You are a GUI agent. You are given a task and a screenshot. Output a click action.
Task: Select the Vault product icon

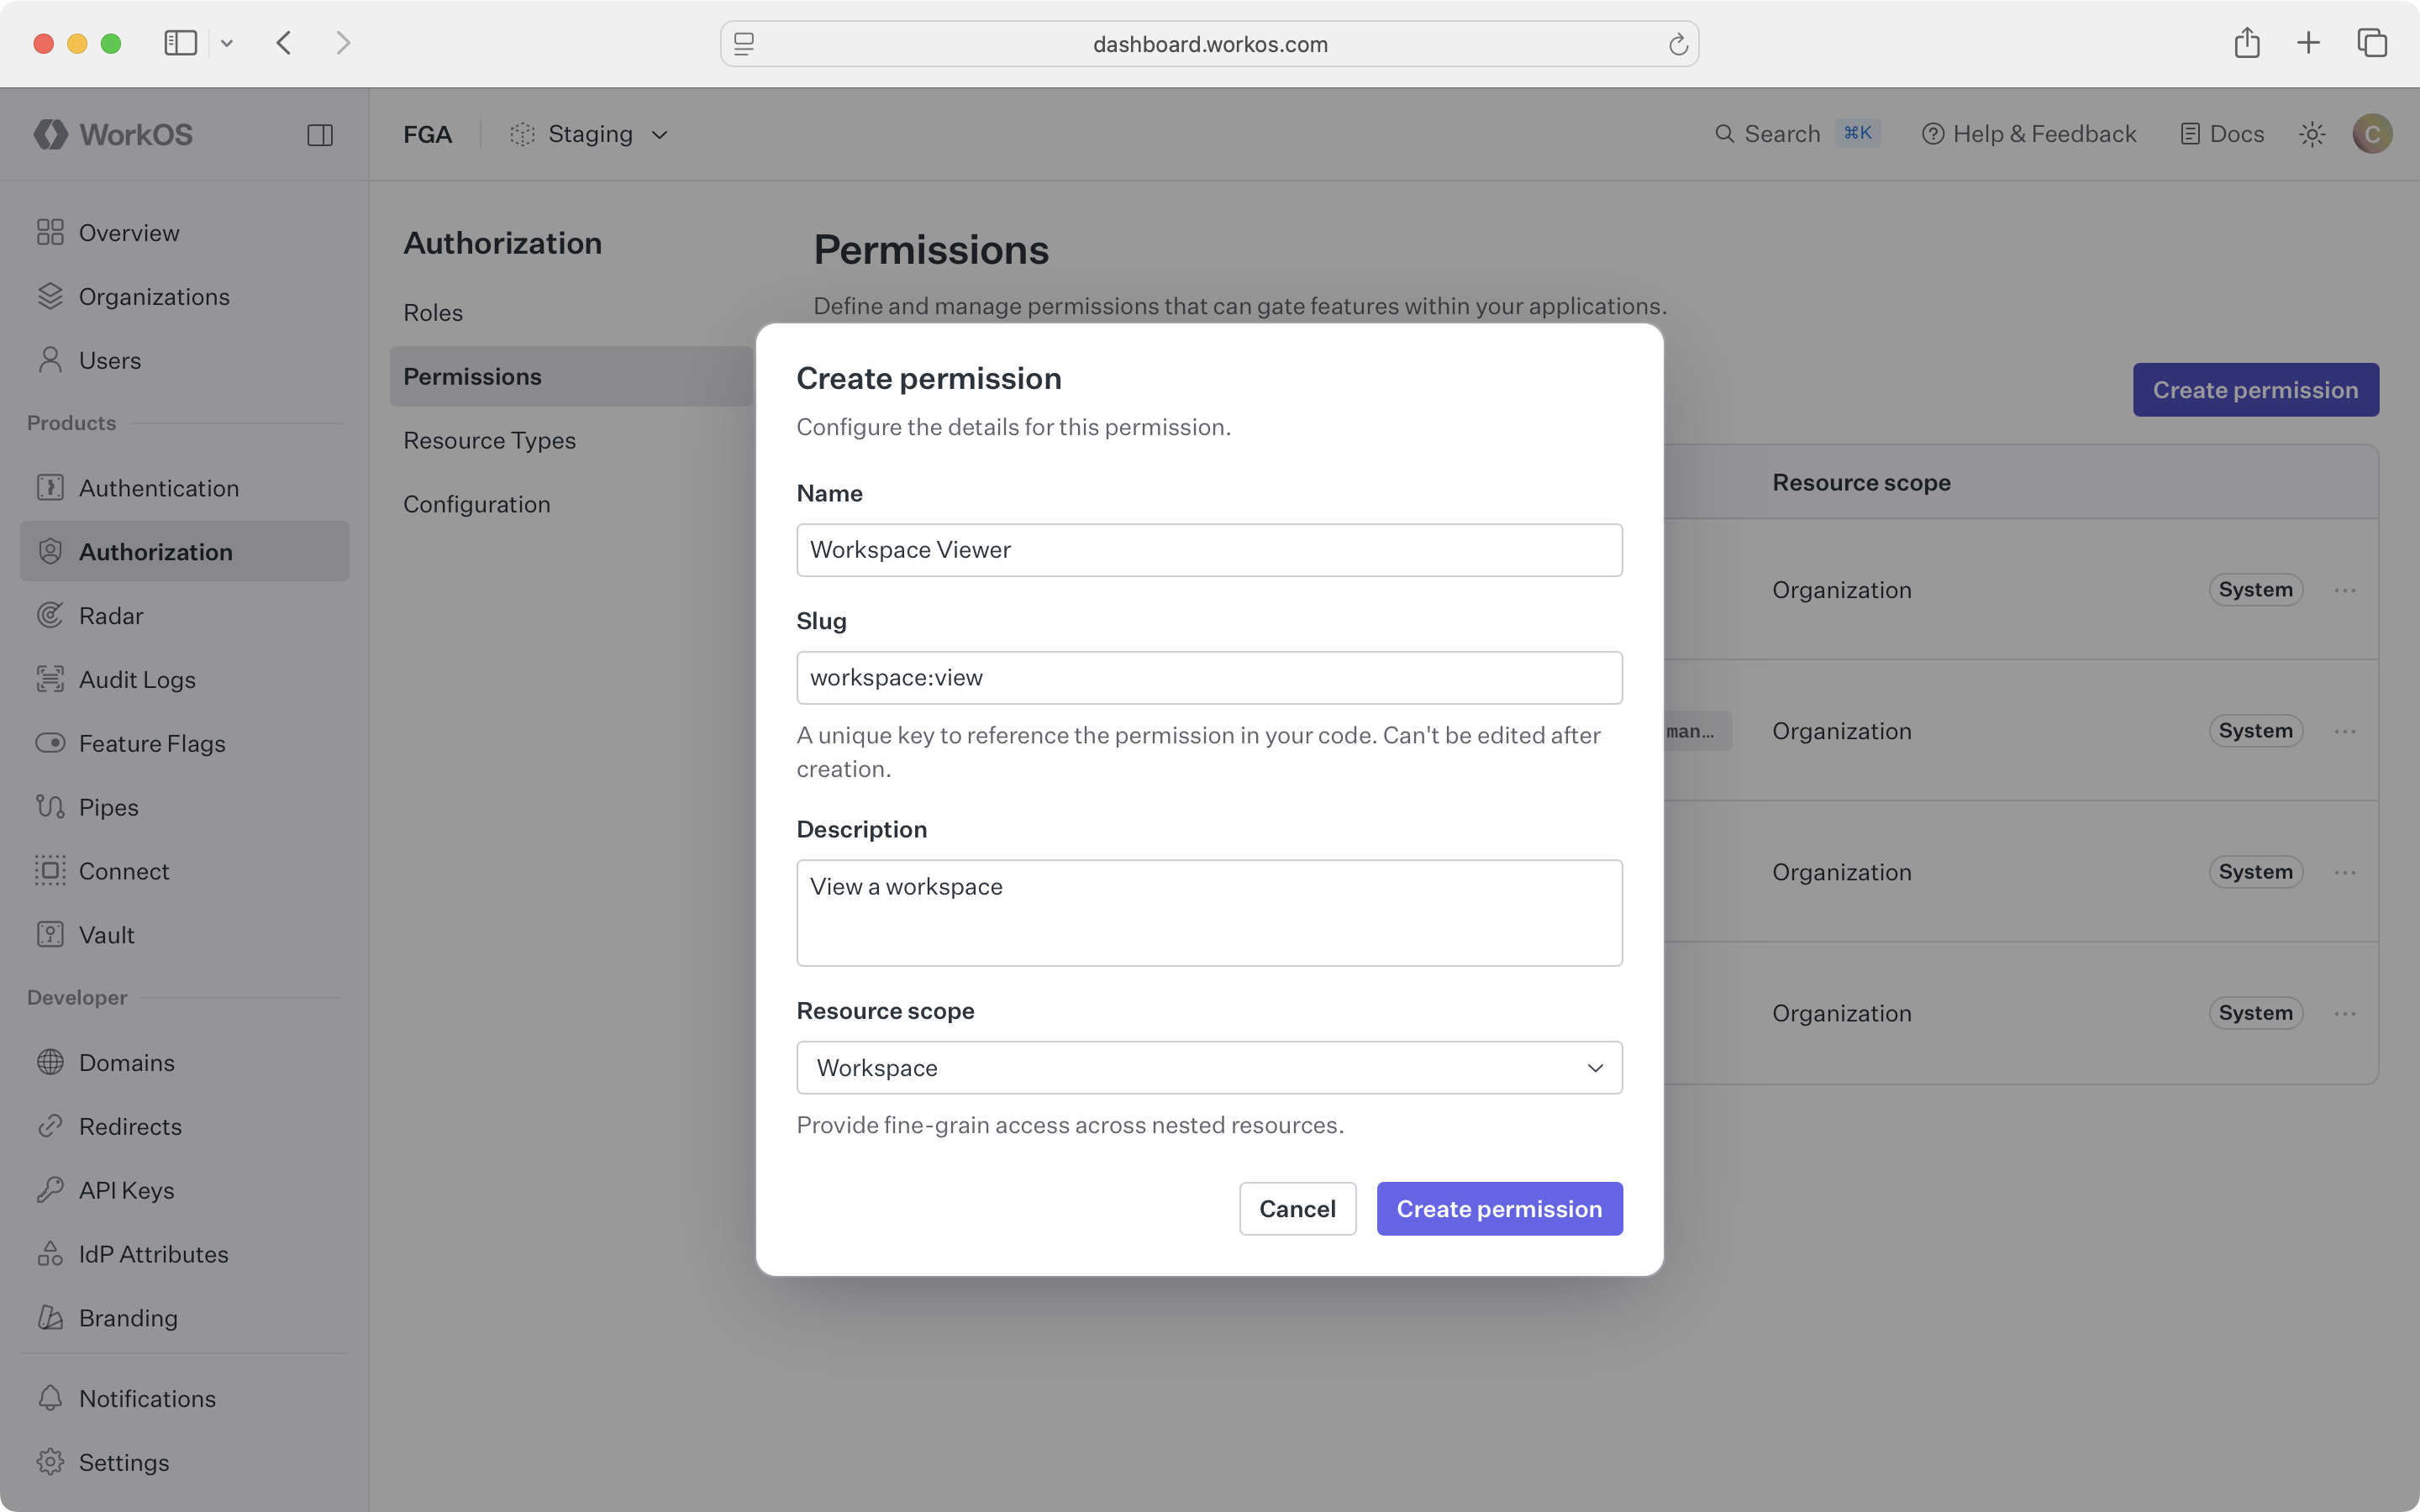coord(51,934)
